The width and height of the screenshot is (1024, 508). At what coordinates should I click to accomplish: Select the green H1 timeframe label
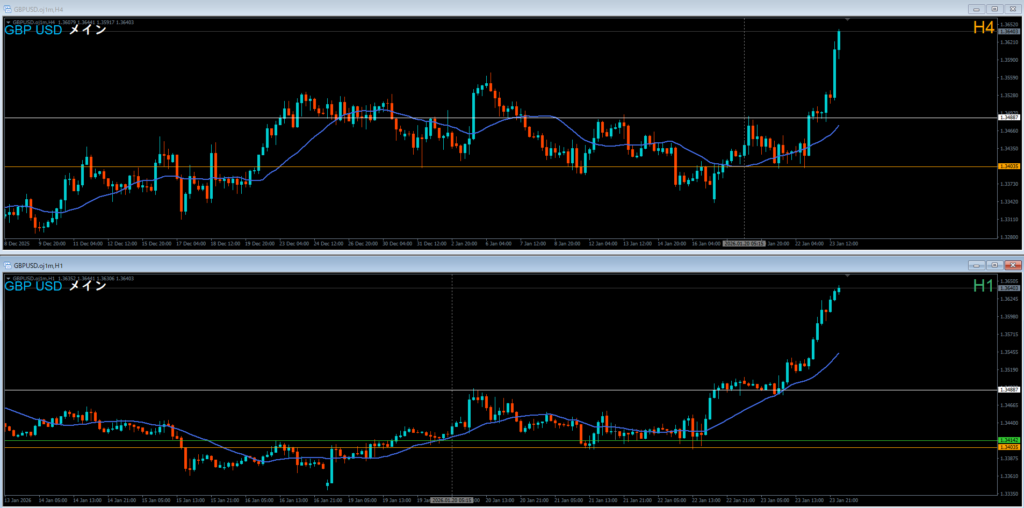click(x=983, y=287)
